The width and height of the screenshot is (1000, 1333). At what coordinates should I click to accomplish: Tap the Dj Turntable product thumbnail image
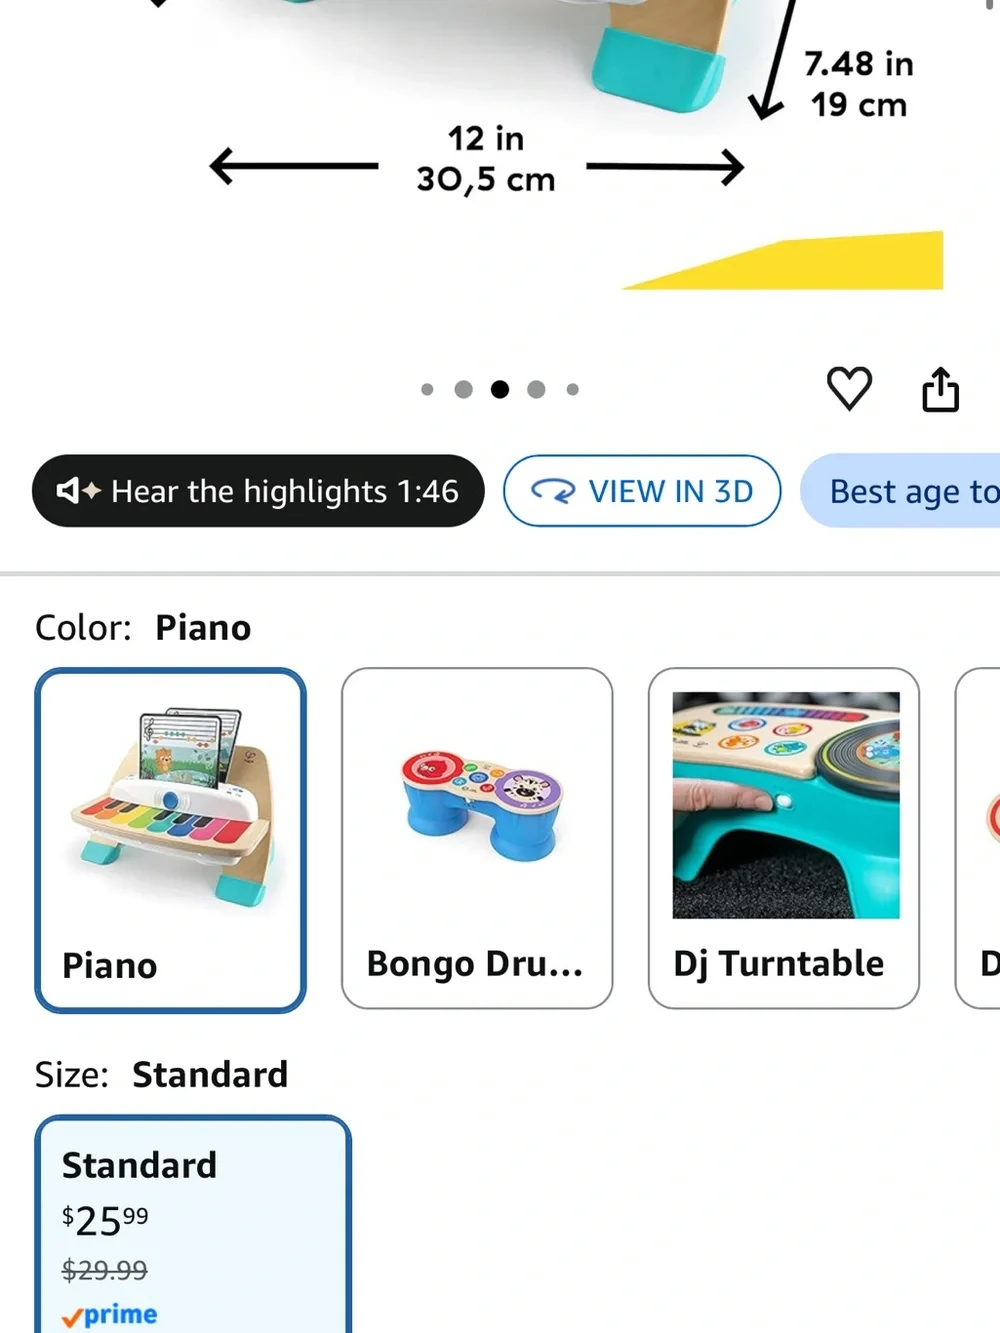coord(786,805)
